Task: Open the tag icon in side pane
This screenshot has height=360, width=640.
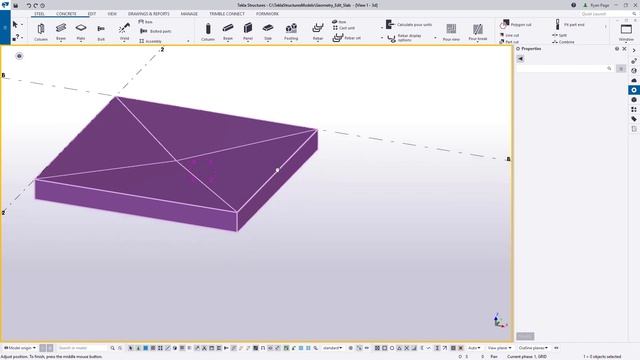Action: (633, 119)
